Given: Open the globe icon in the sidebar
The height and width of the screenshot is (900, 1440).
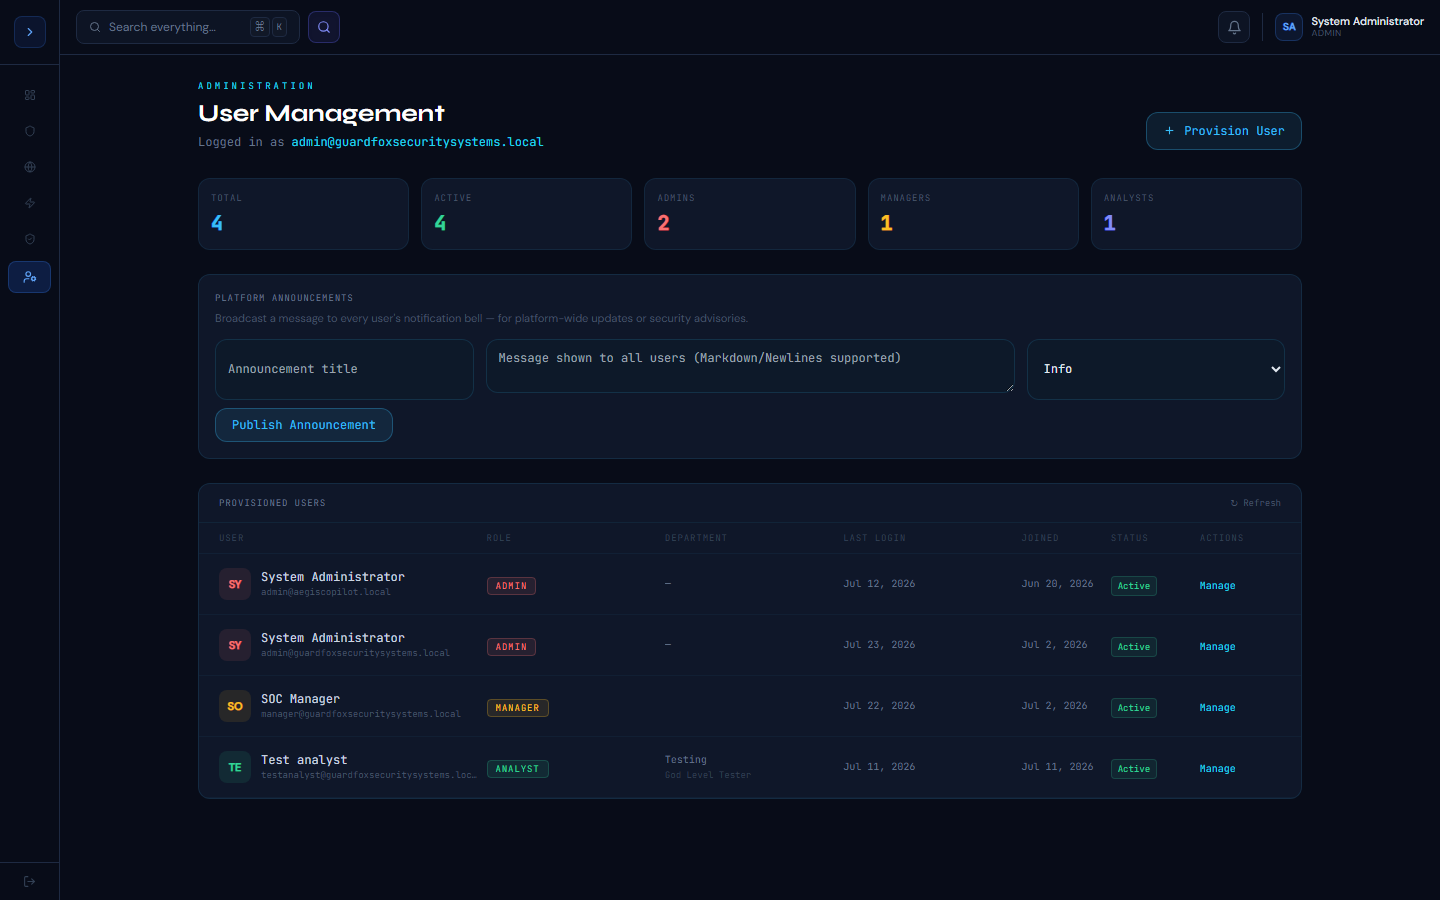Looking at the screenshot, I should [30, 167].
